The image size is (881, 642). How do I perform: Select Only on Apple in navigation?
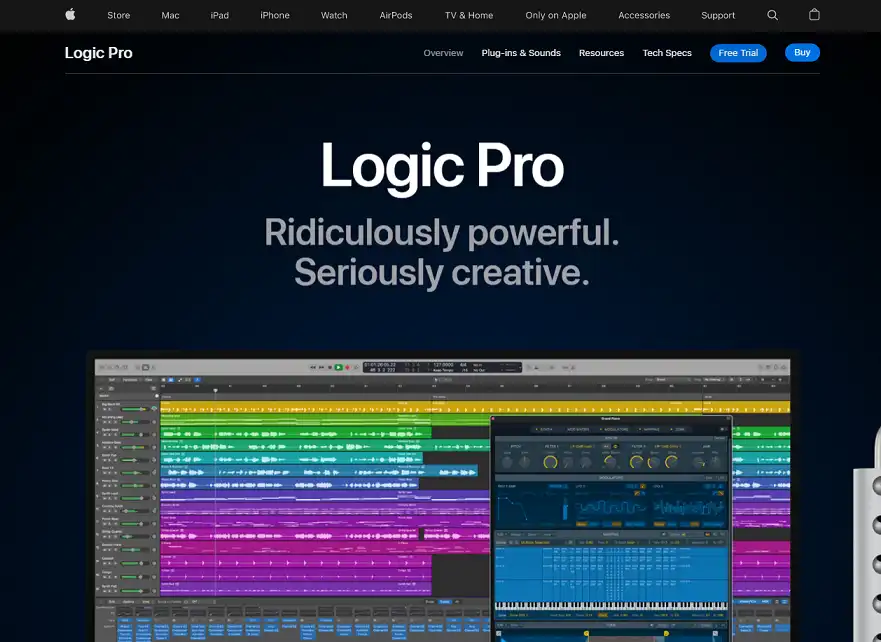(556, 15)
